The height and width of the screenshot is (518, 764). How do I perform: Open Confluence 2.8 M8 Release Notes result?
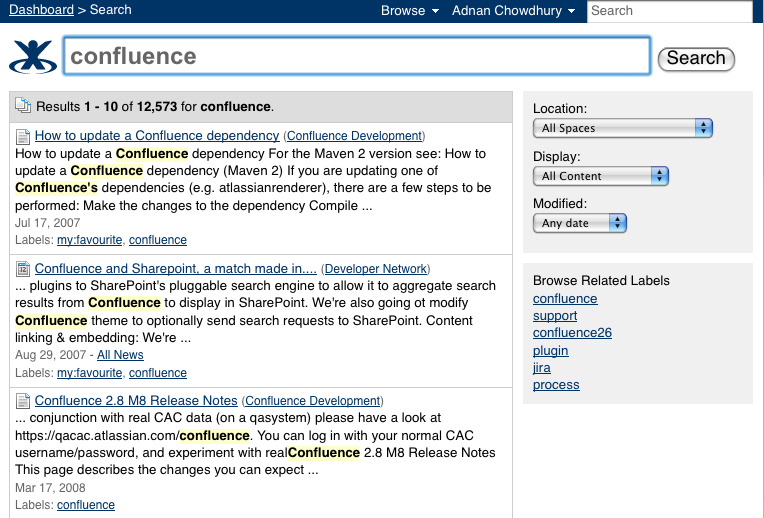[x=136, y=401]
